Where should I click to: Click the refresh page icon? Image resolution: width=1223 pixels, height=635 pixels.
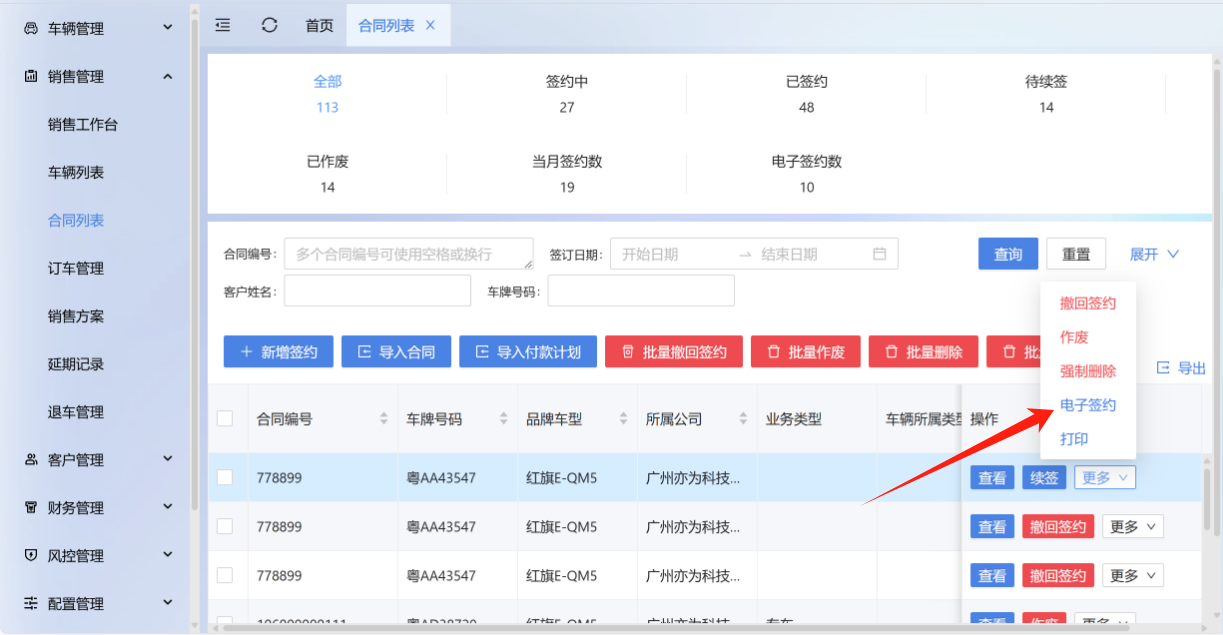coord(269,25)
